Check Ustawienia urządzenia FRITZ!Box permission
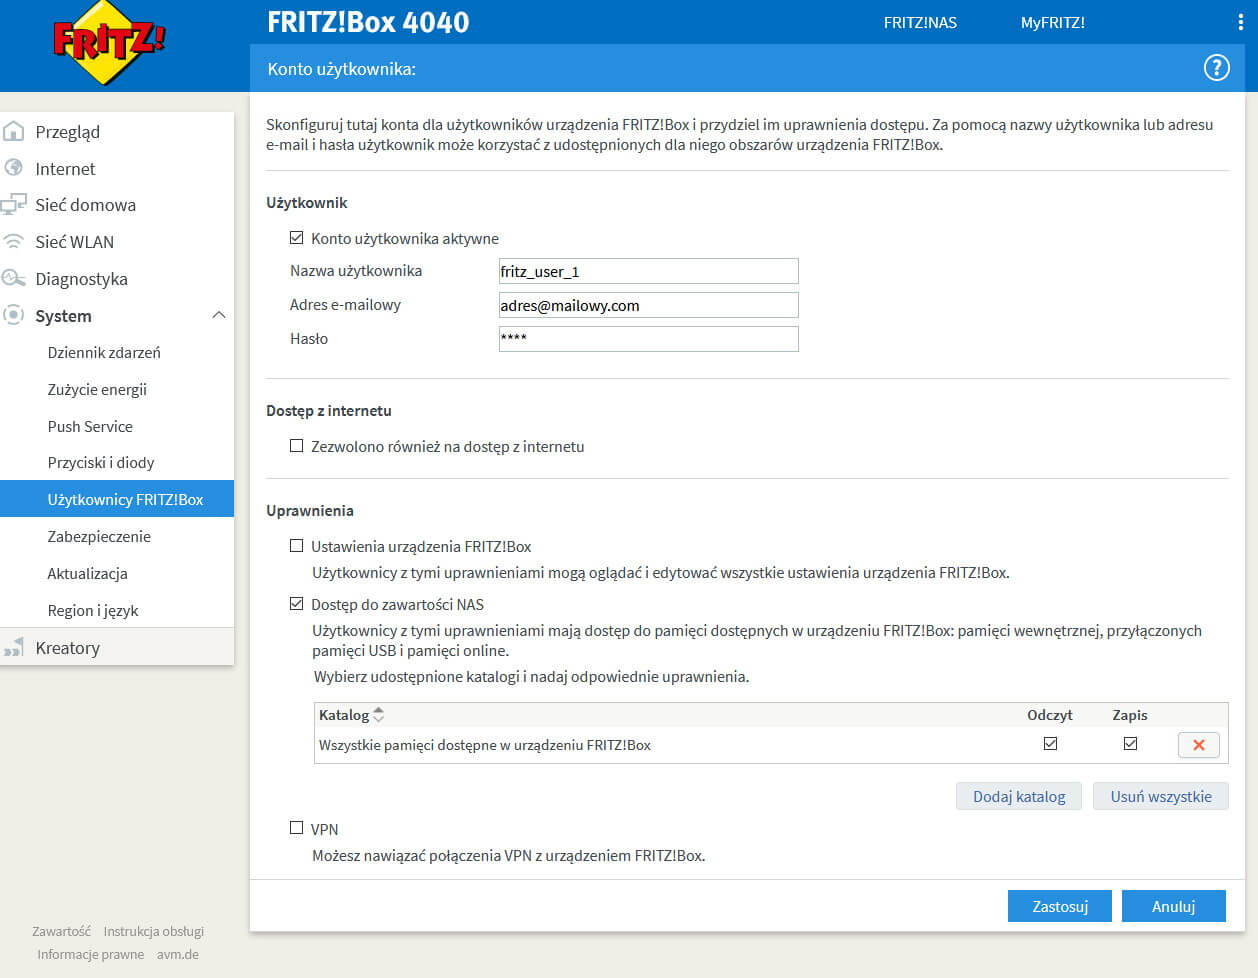 [x=297, y=546]
